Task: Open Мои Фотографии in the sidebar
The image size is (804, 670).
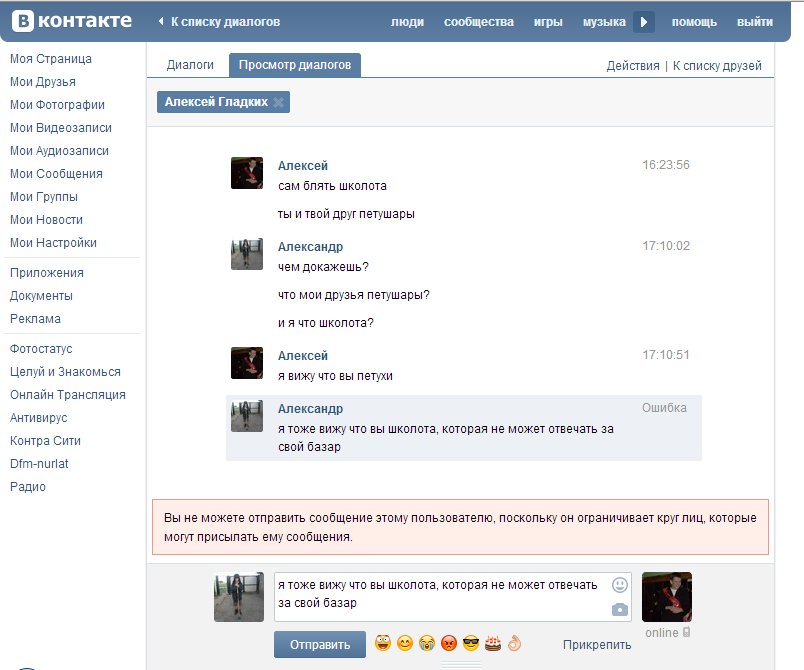Action: (57, 105)
